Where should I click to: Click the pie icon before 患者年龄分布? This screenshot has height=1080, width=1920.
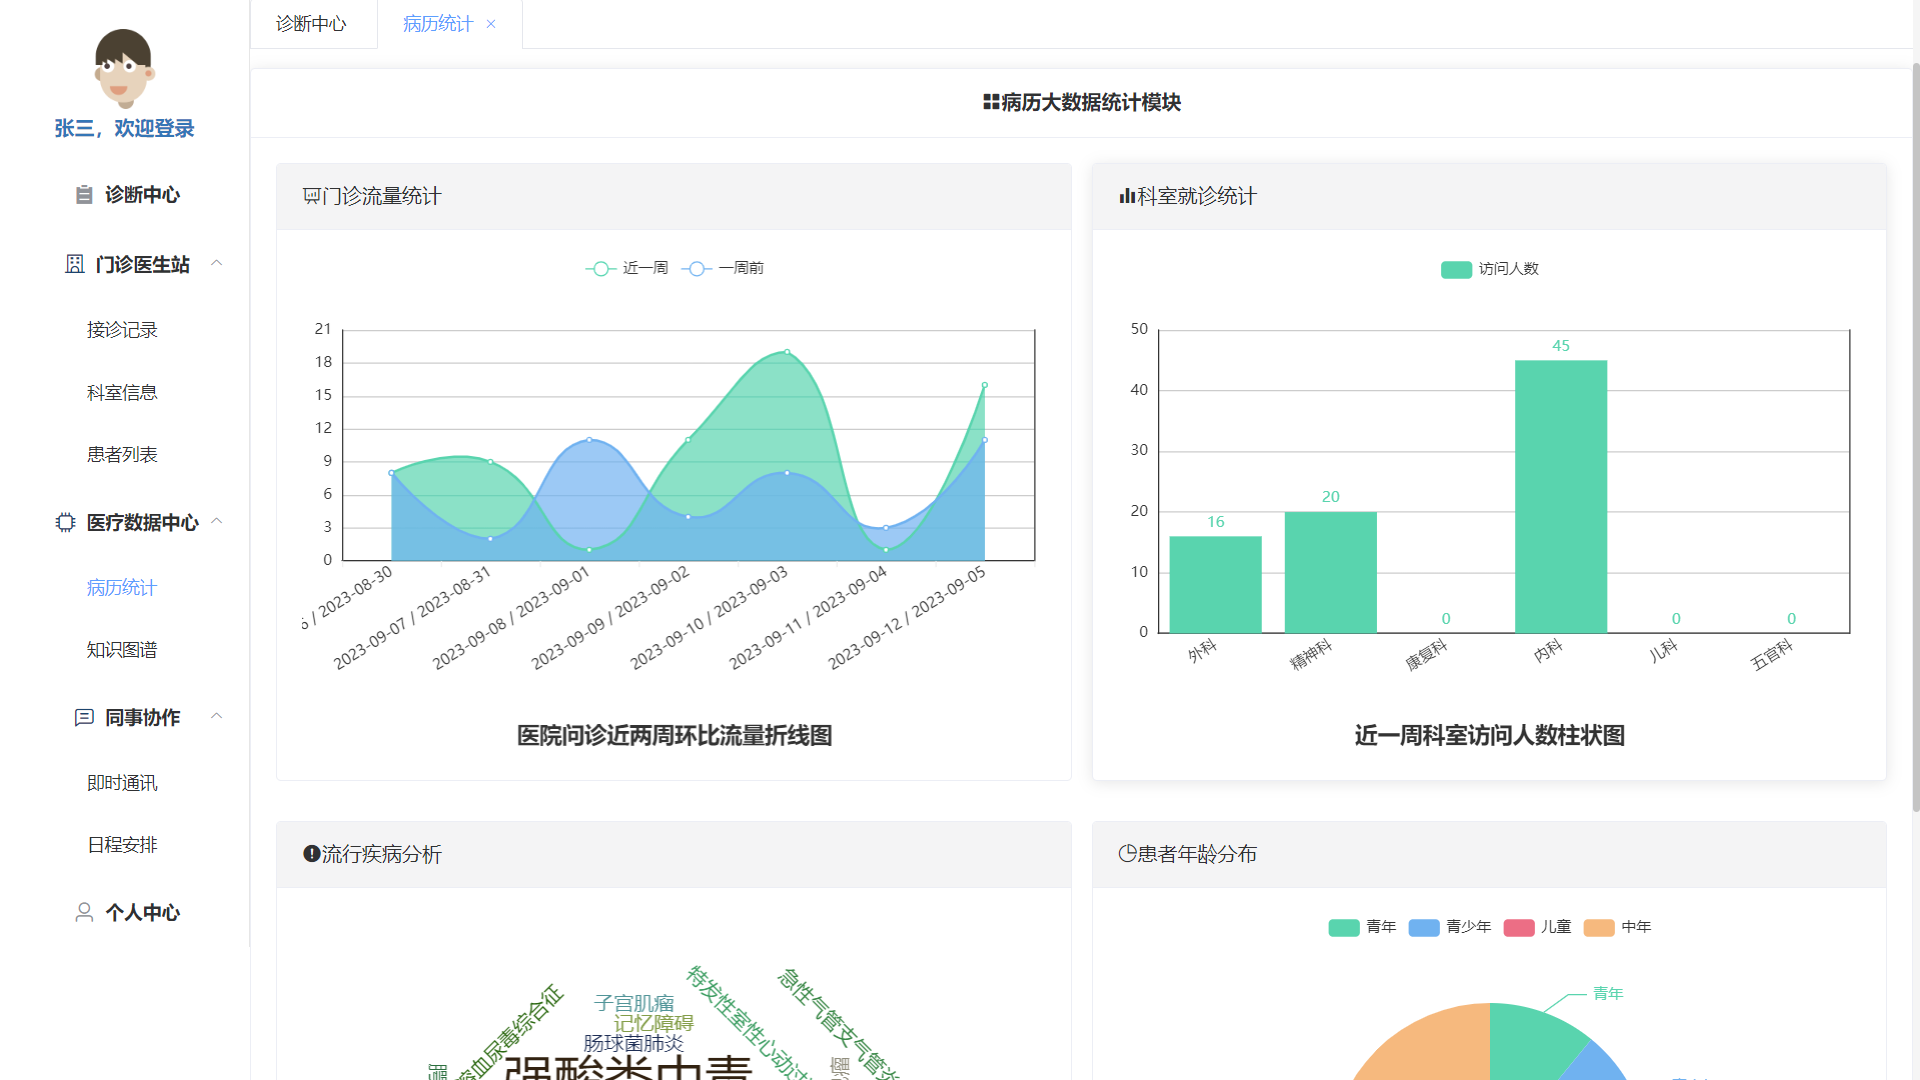click(1127, 853)
